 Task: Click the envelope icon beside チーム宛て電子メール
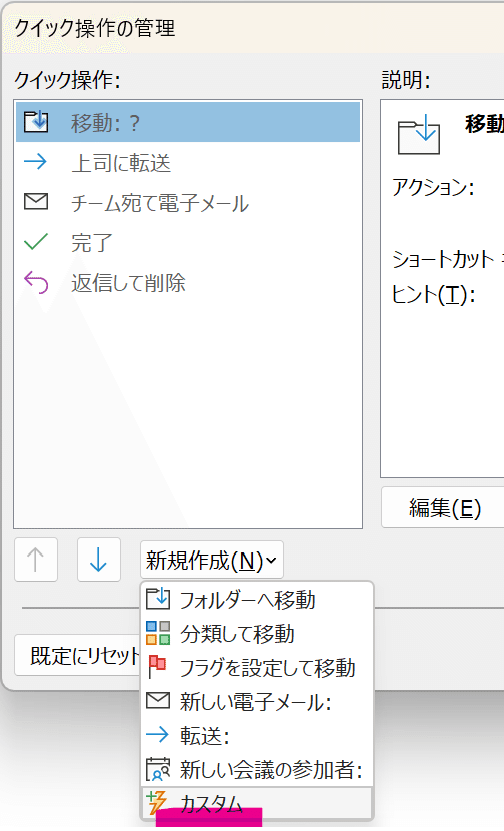click(36, 202)
